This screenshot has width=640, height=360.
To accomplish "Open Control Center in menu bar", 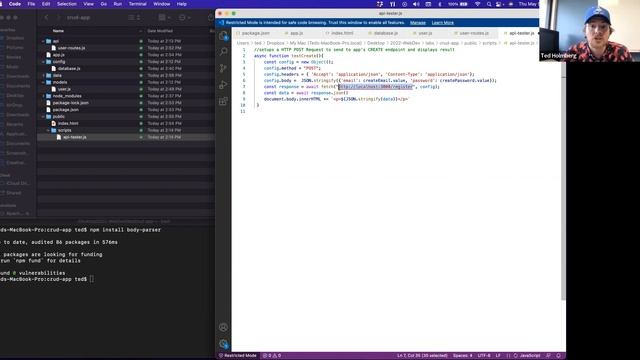I will [499, 4].
